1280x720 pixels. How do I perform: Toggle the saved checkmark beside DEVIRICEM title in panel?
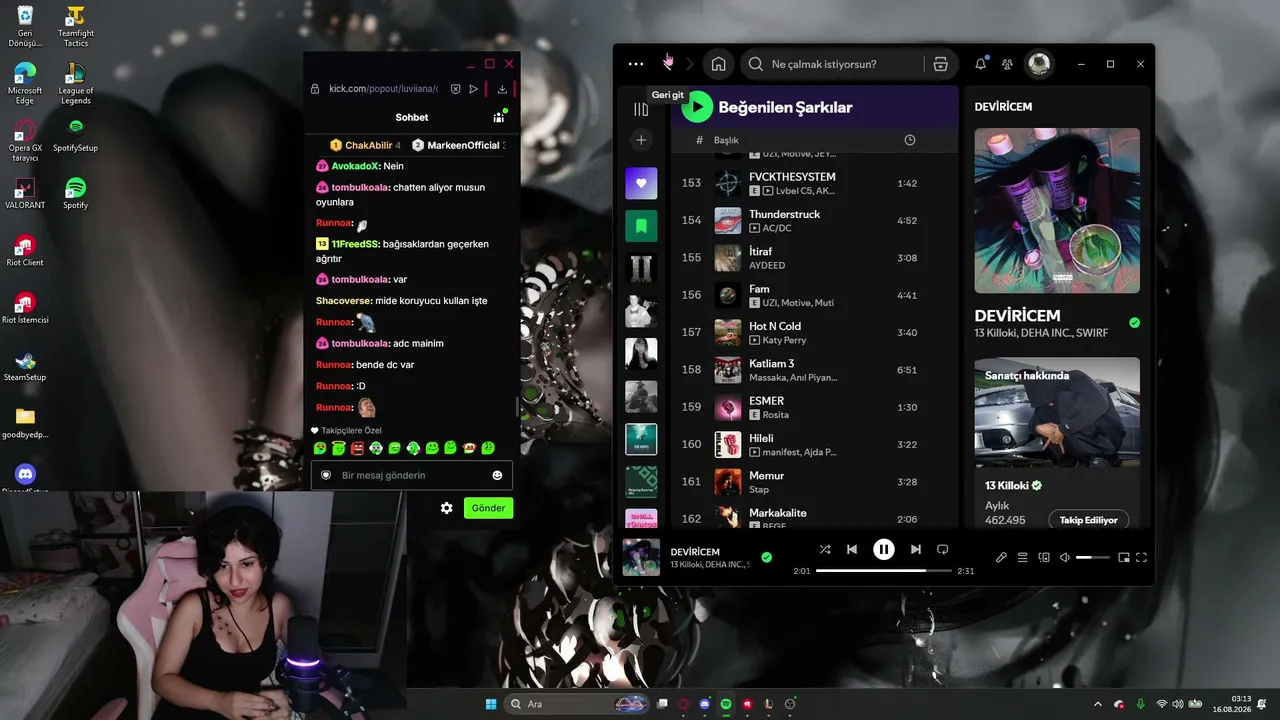(x=1134, y=323)
